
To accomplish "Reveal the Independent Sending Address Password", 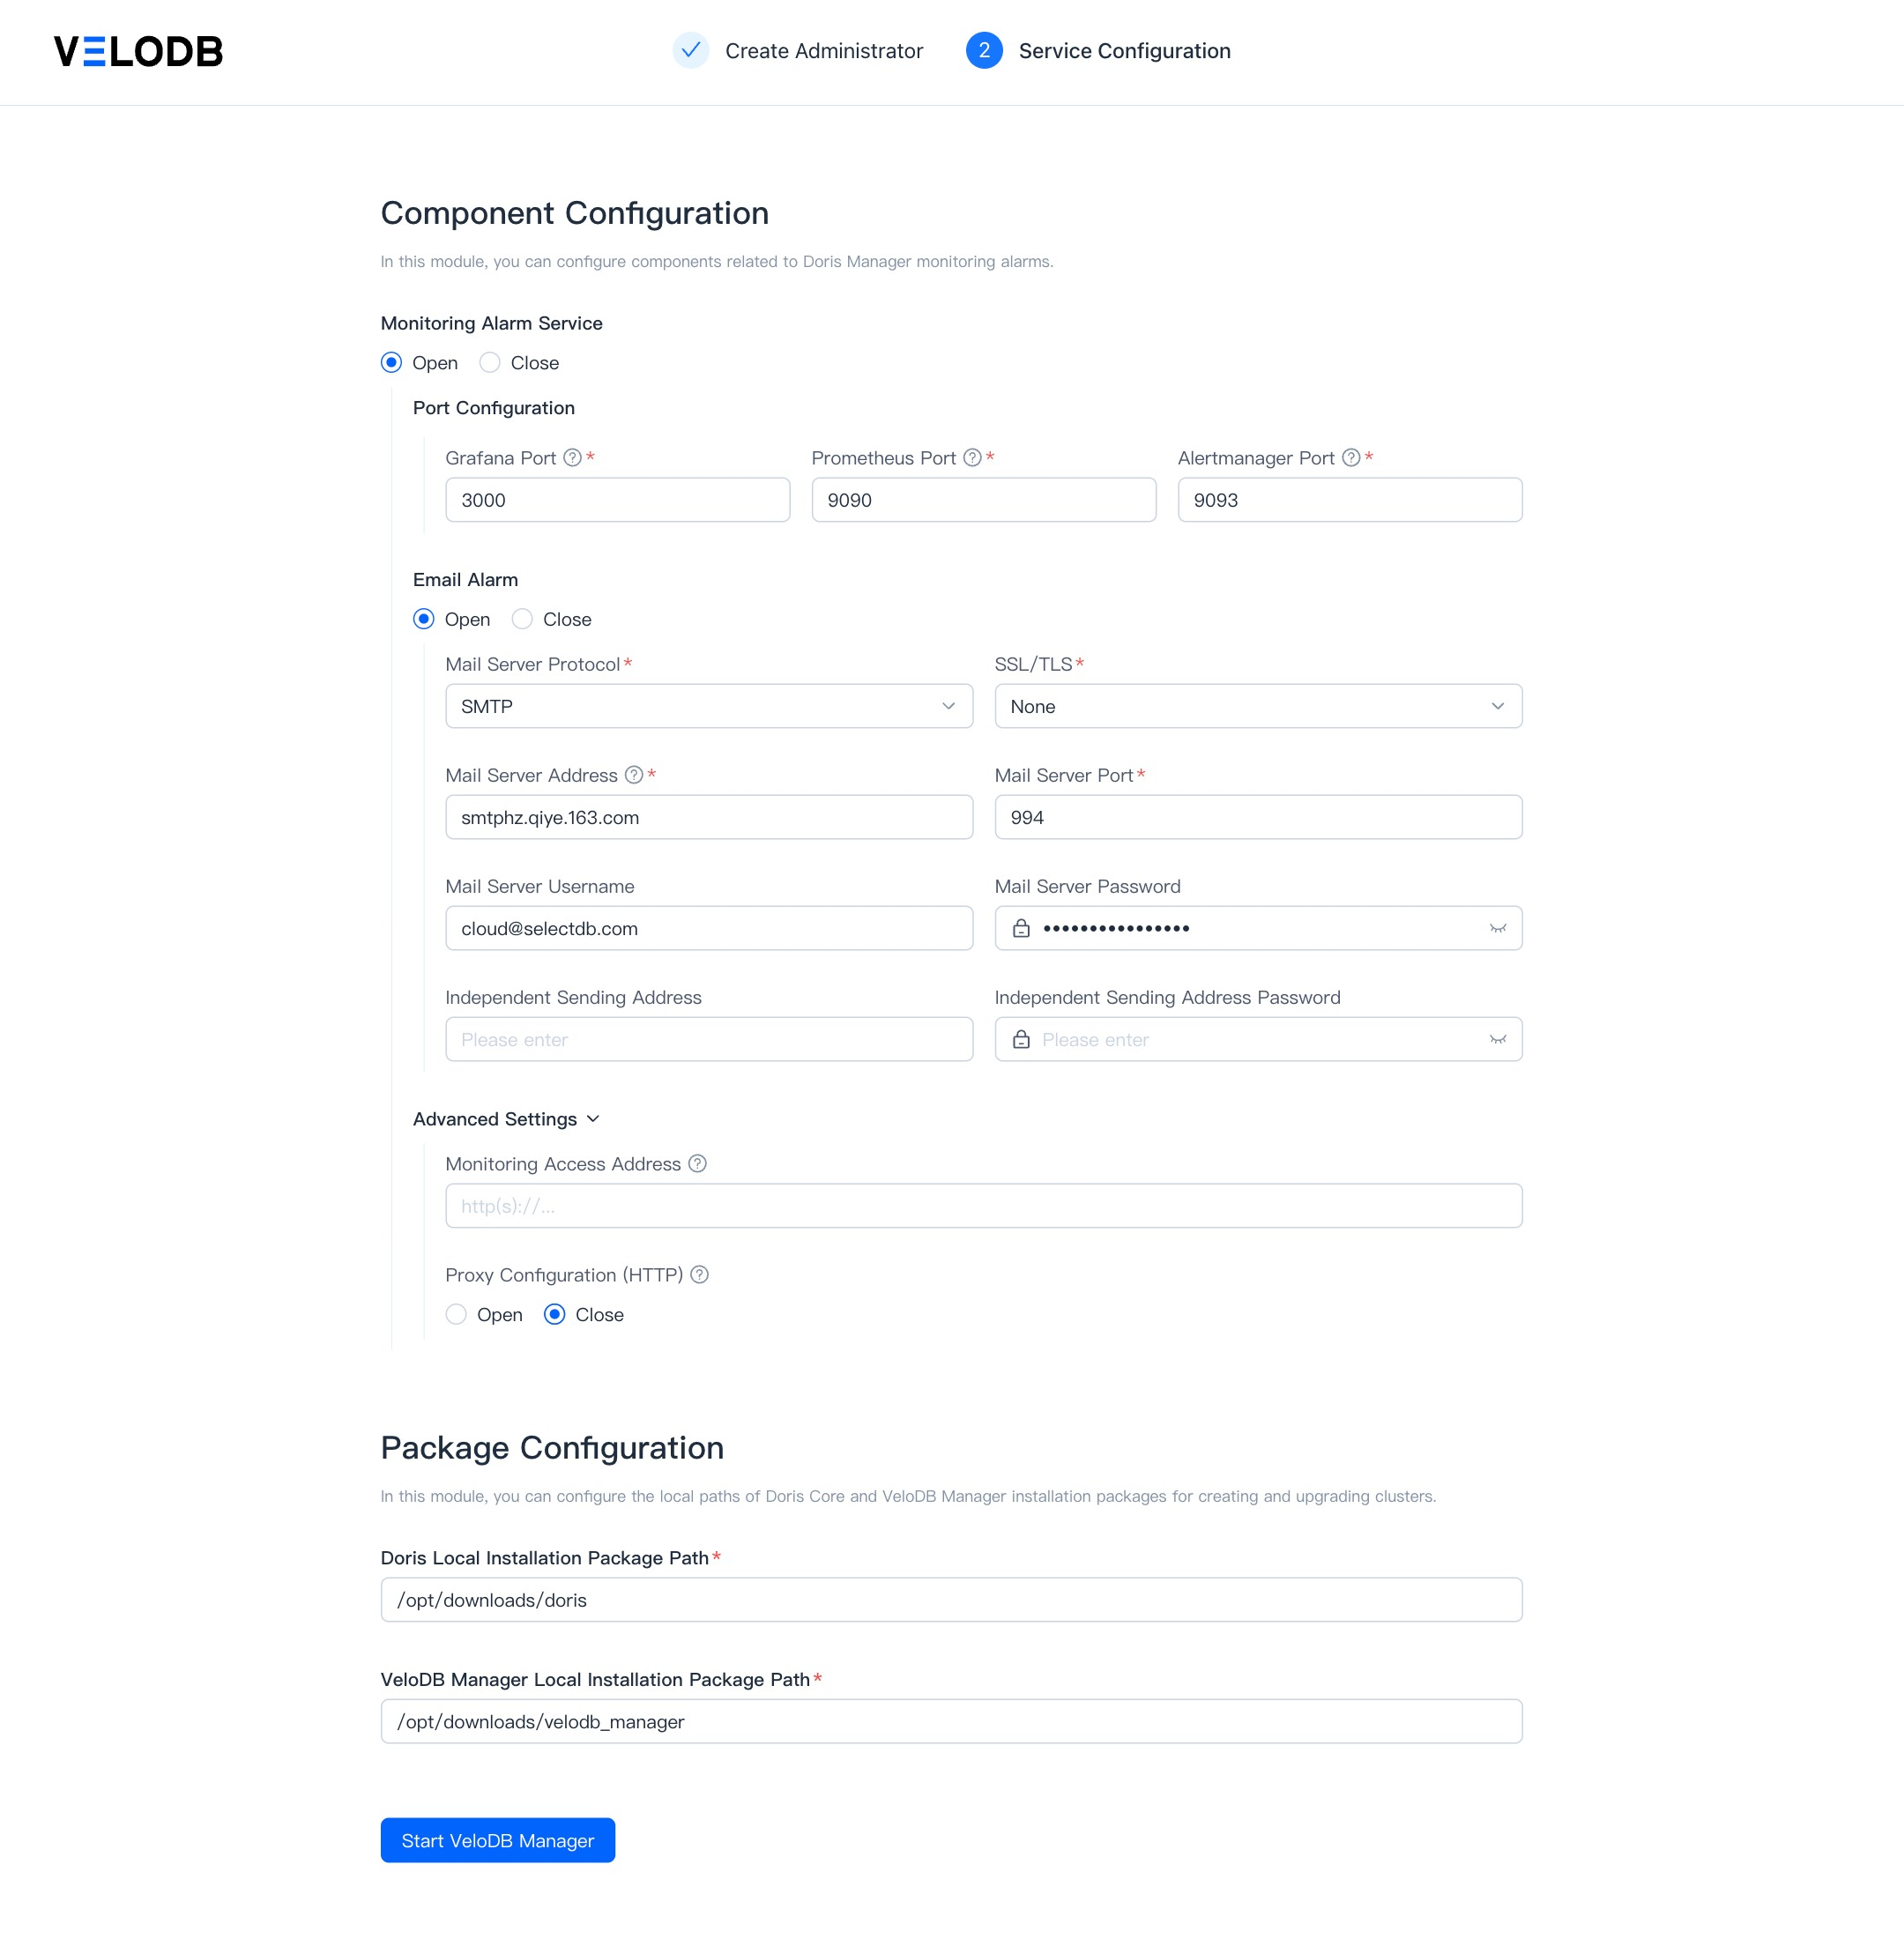I will point(1497,1040).
